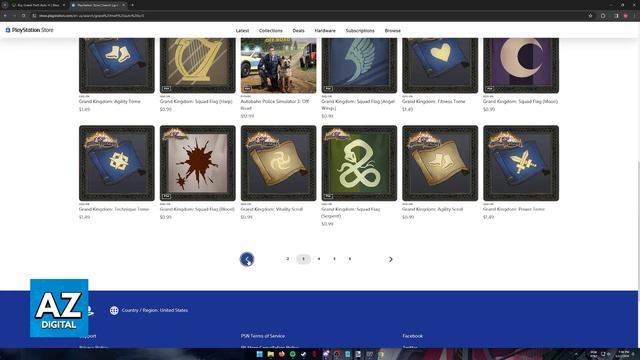Screen dimensions: 640x360
Task: Click the browser back arrow
Action: [x=5, y=16]
